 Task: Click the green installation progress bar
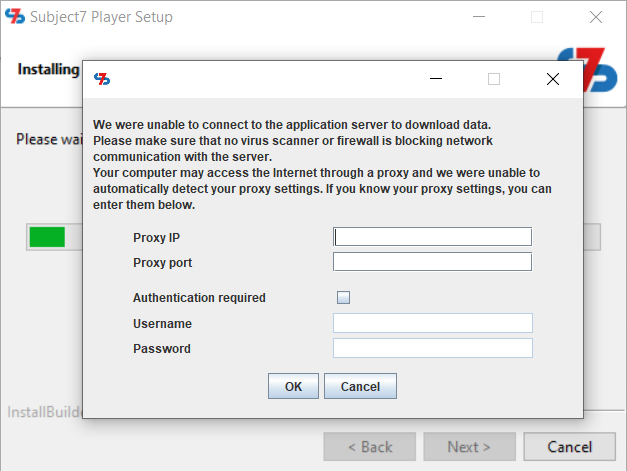coord(47,237)
